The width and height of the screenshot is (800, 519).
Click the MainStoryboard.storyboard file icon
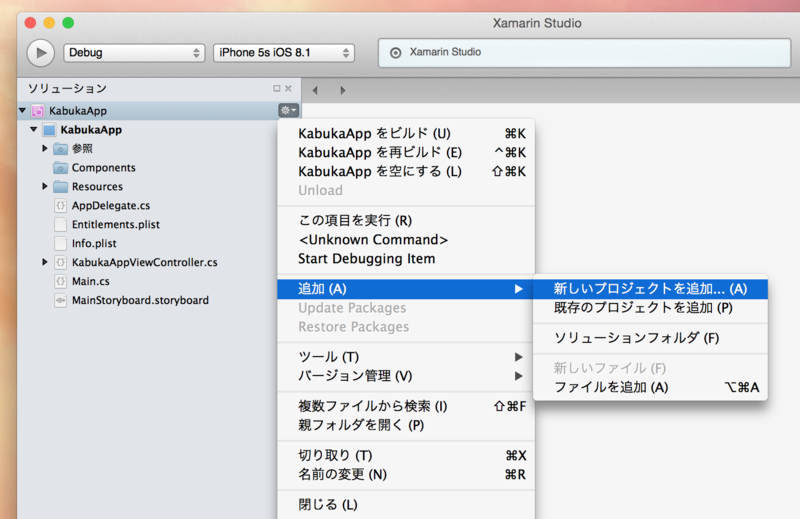[x=60, y=300]
